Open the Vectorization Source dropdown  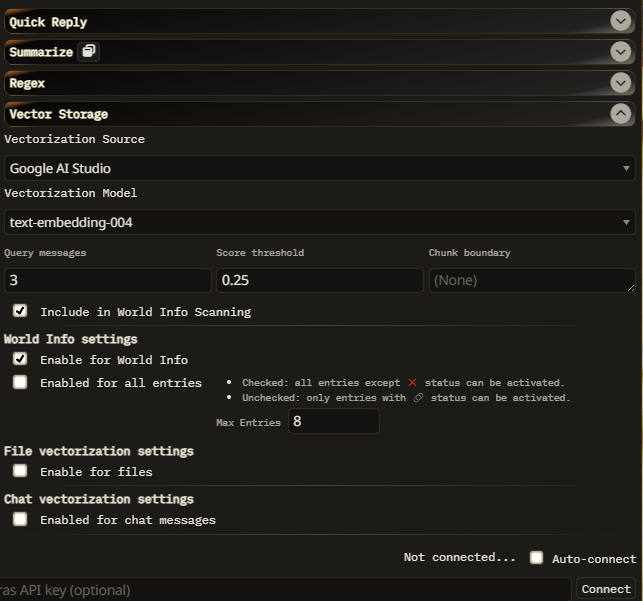pos(319,168)
